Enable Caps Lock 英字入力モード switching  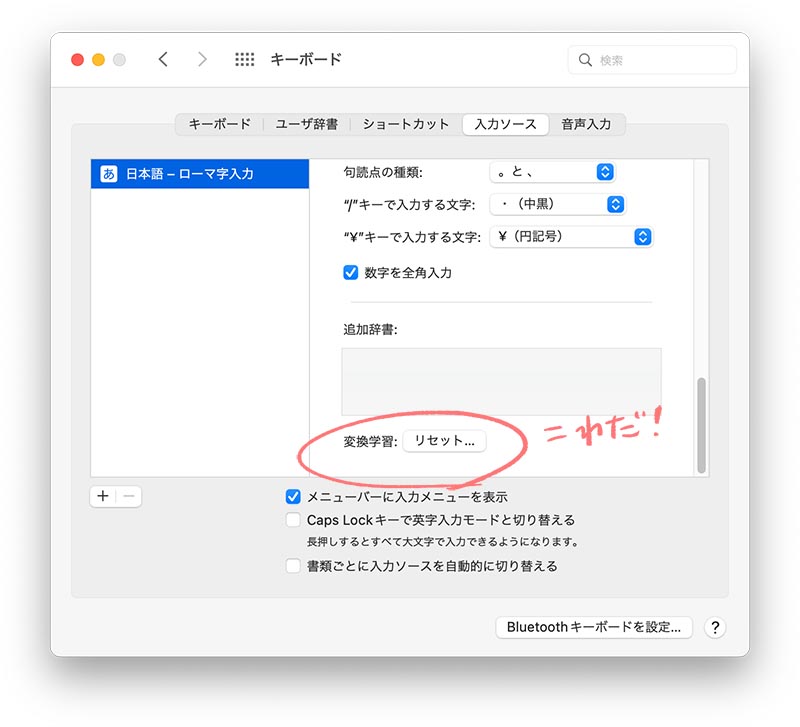pos(293,519)
